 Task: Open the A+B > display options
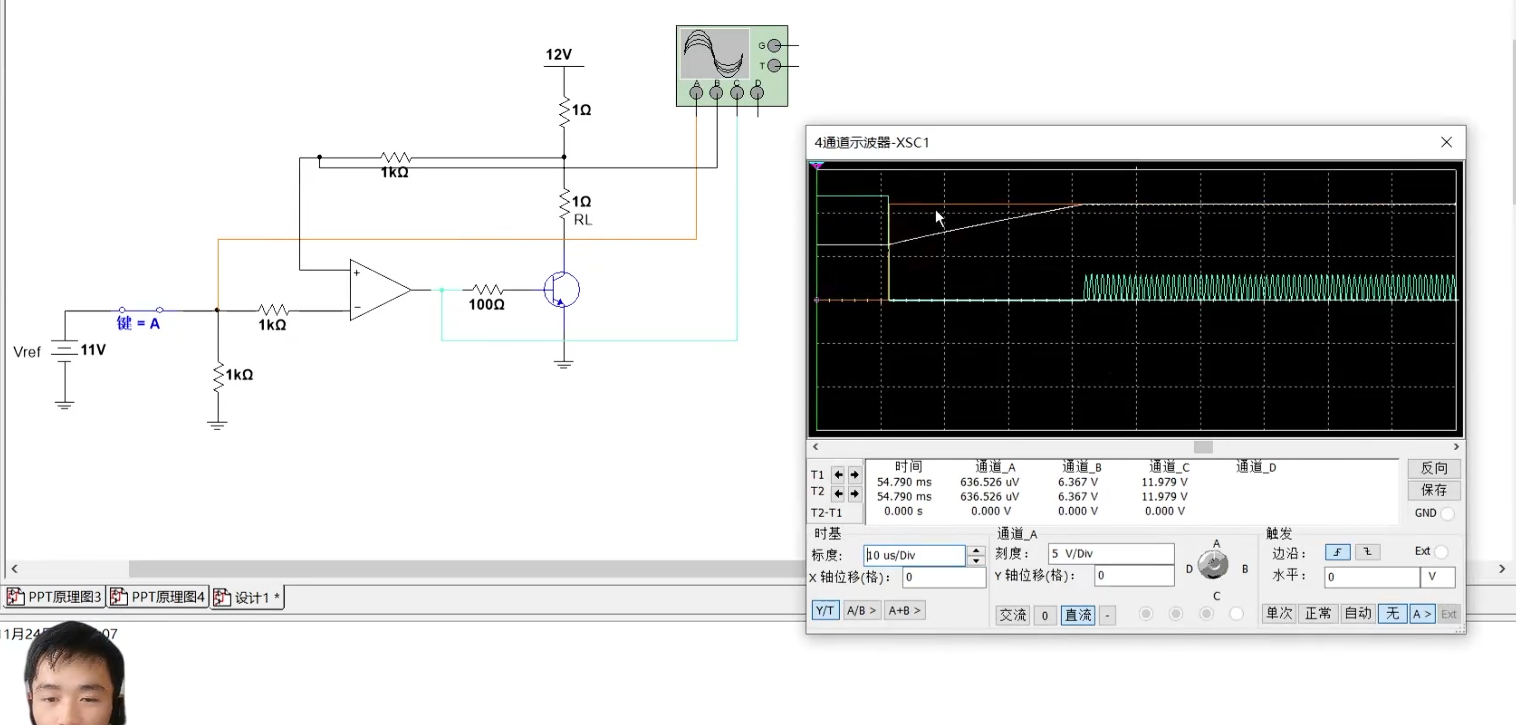(x=903, y=610)
